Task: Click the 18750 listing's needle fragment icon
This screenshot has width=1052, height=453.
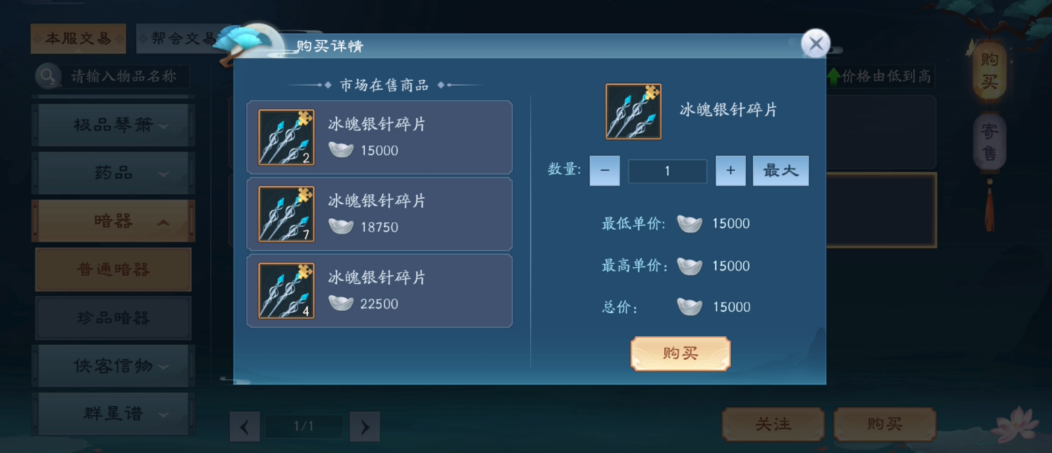Action: (286, 214)
